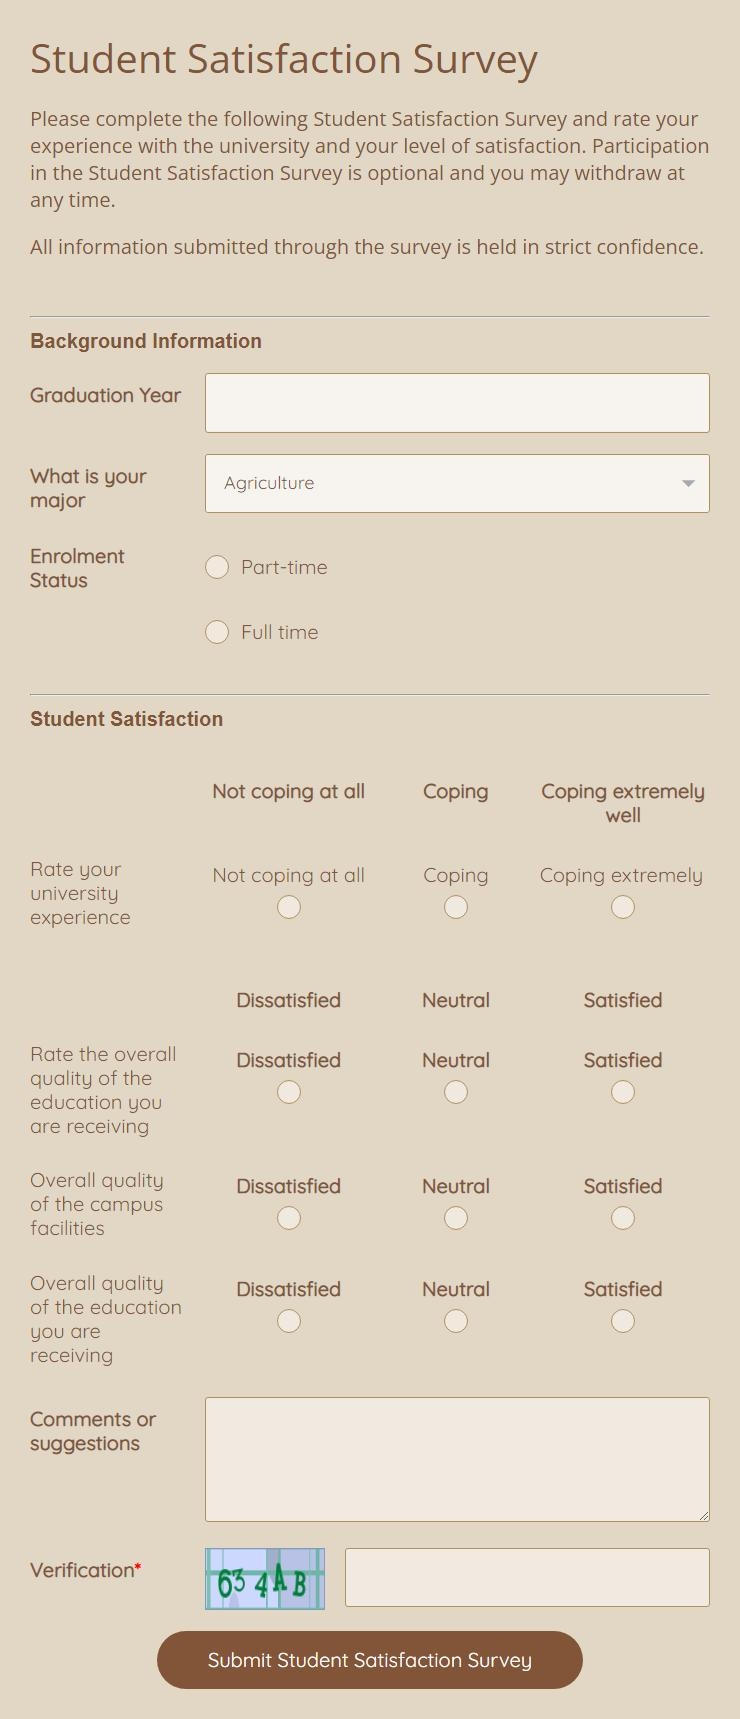Screen dimensions: 740x1719
Task: Choose Not coping at all for university experience
Action: (288, 907)
